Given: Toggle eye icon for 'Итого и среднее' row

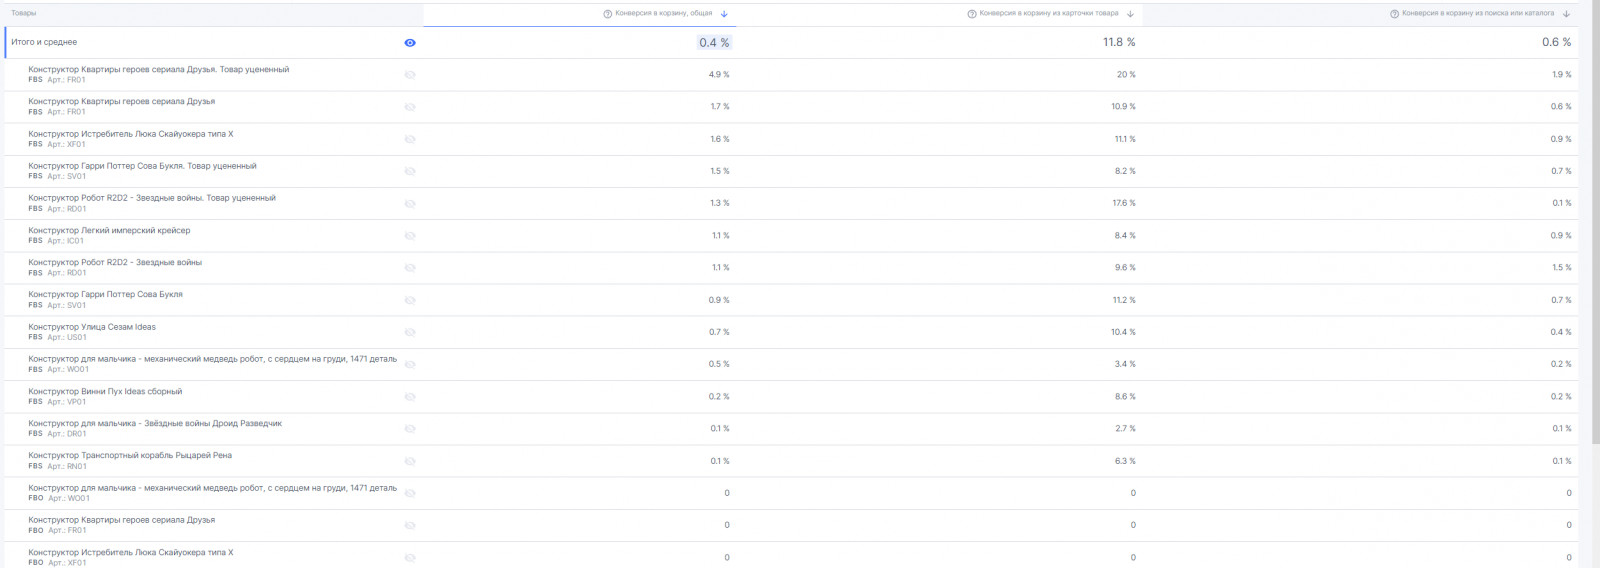Looking at the screenshot, I should [410, 43].
